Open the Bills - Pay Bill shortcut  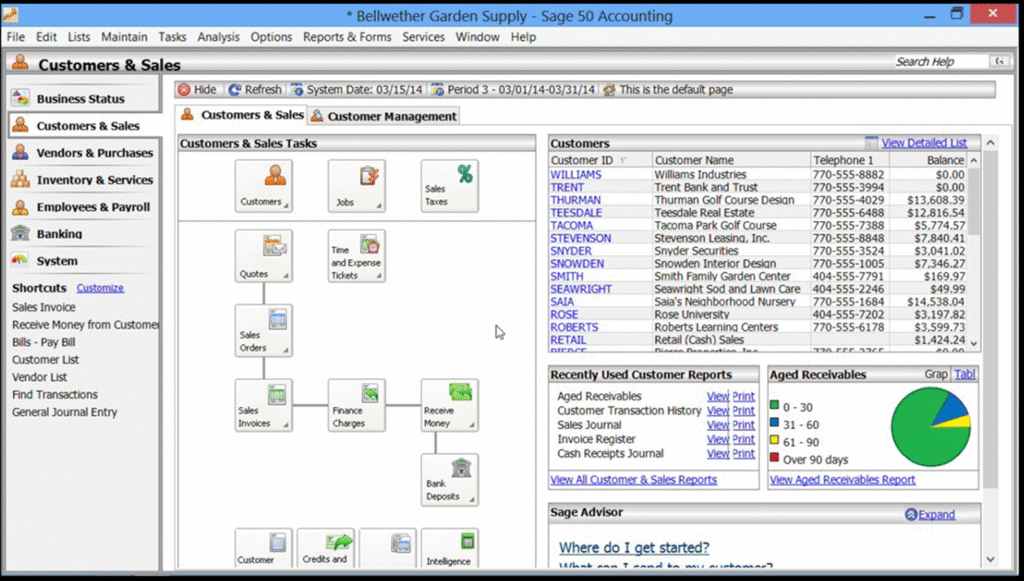coord(44,342)
